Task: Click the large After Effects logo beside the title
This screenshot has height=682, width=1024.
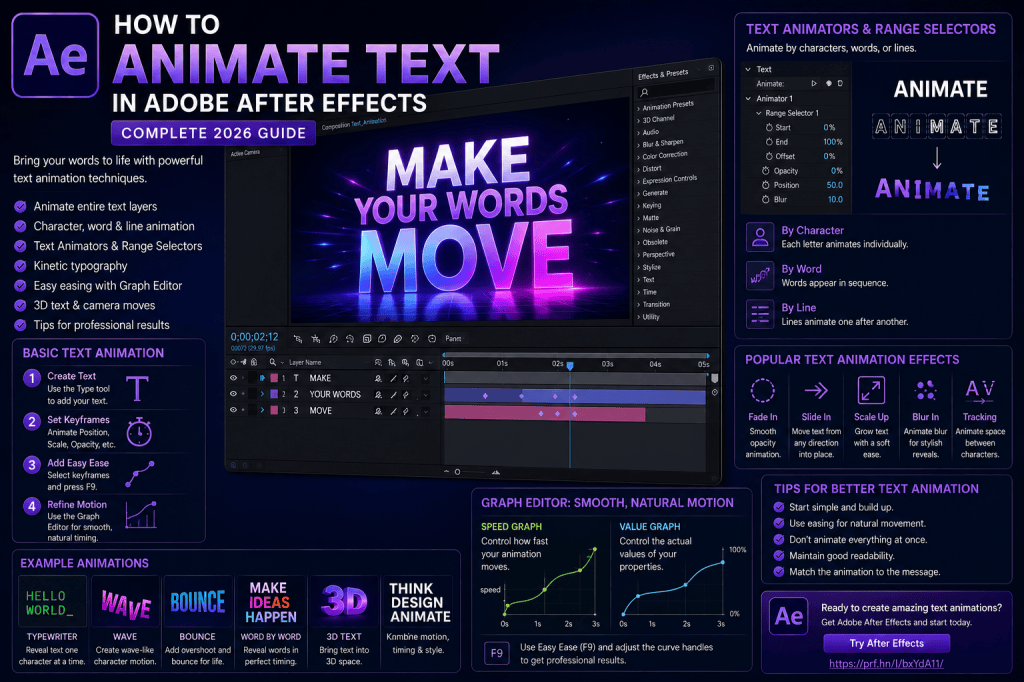Action: point(56,56)
